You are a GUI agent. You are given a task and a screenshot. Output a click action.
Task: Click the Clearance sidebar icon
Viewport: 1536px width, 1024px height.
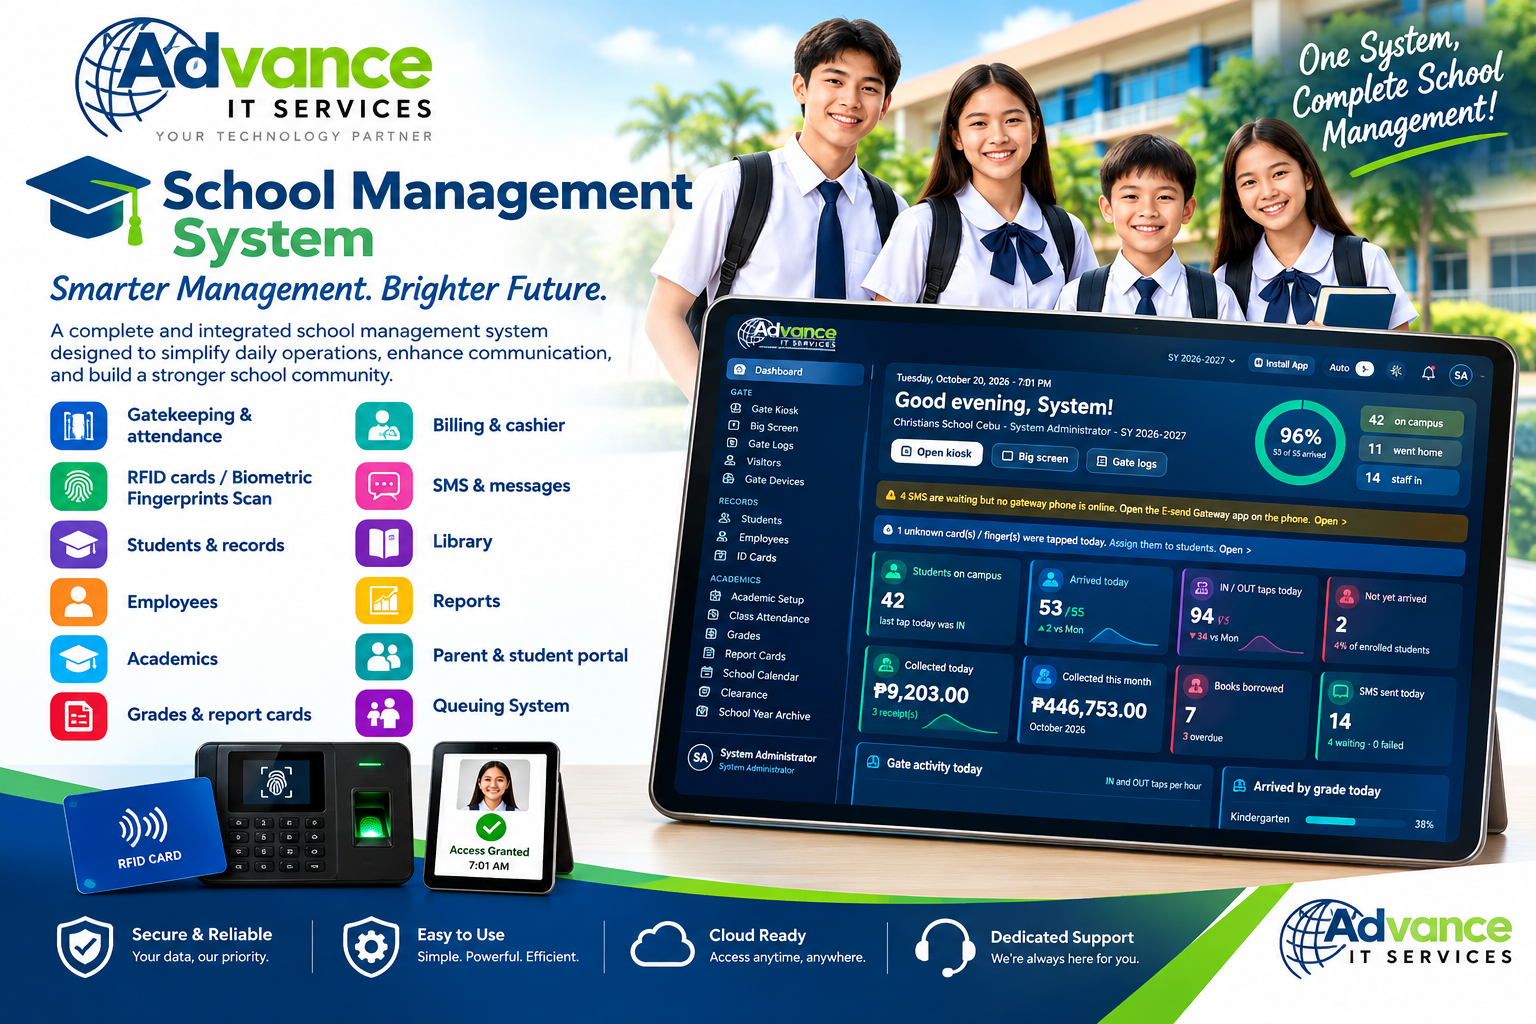pos(704,692)
